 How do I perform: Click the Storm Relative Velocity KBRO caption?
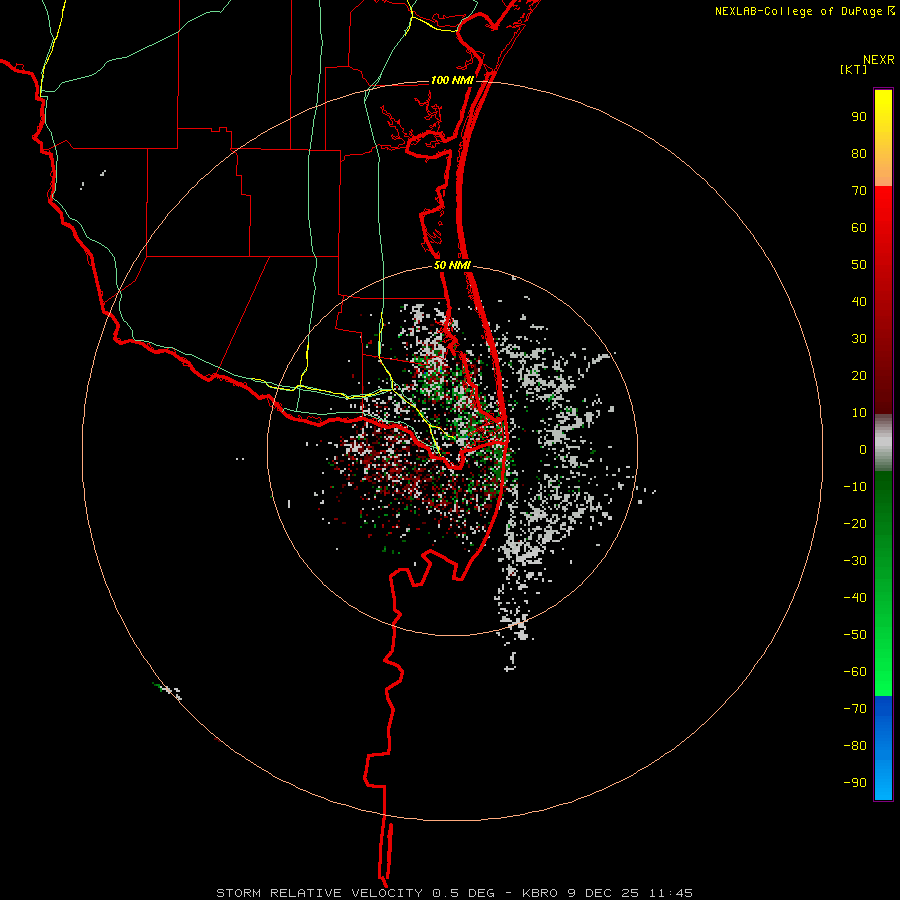pos(454,893)
